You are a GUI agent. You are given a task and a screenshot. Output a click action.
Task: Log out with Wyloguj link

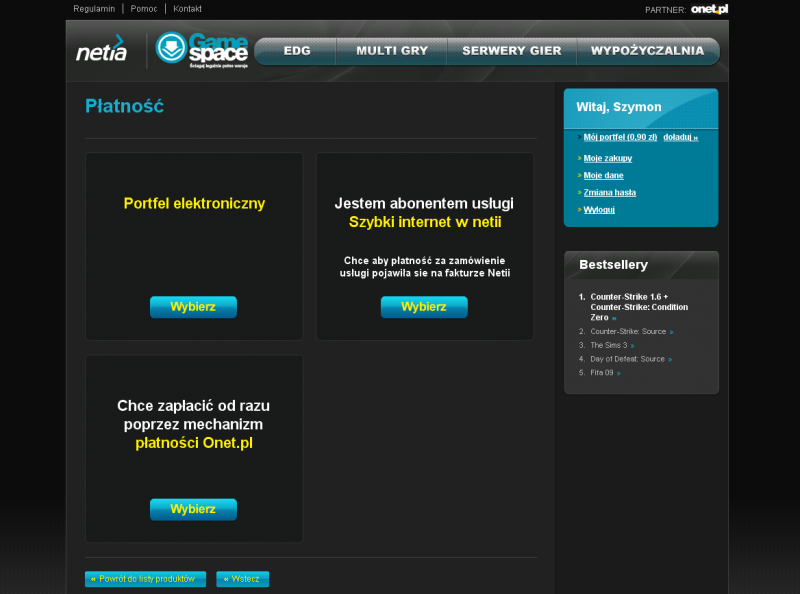point(599,209)
